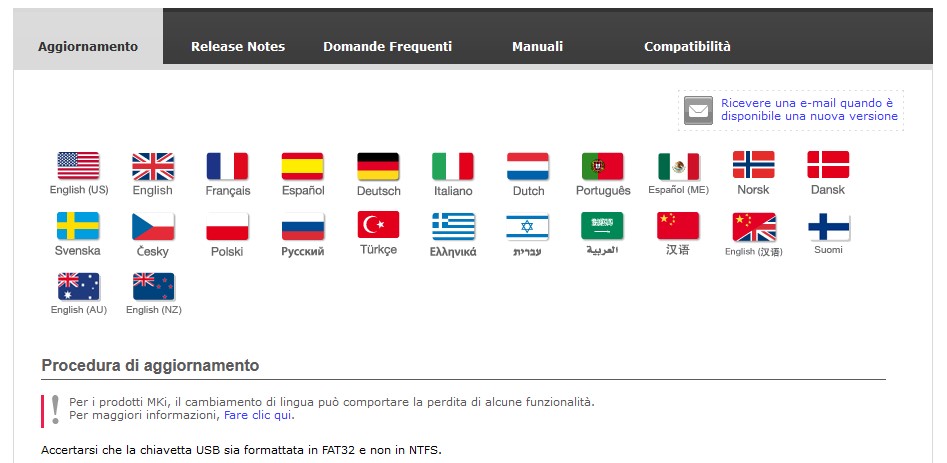The width and height of the screenshot is (947, 463).
Task: Select the English (US) flag icon
Action: pos(79,166)
